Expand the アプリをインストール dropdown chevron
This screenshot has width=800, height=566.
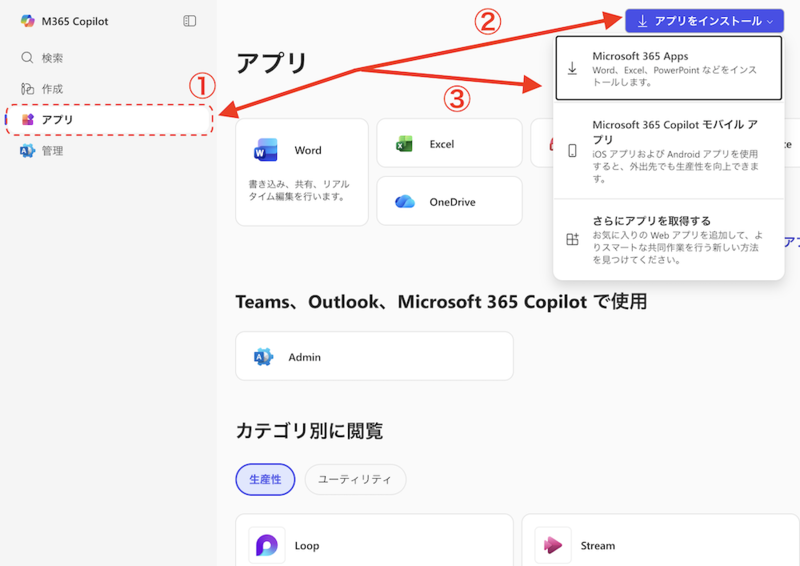click(x=770, y=21)
